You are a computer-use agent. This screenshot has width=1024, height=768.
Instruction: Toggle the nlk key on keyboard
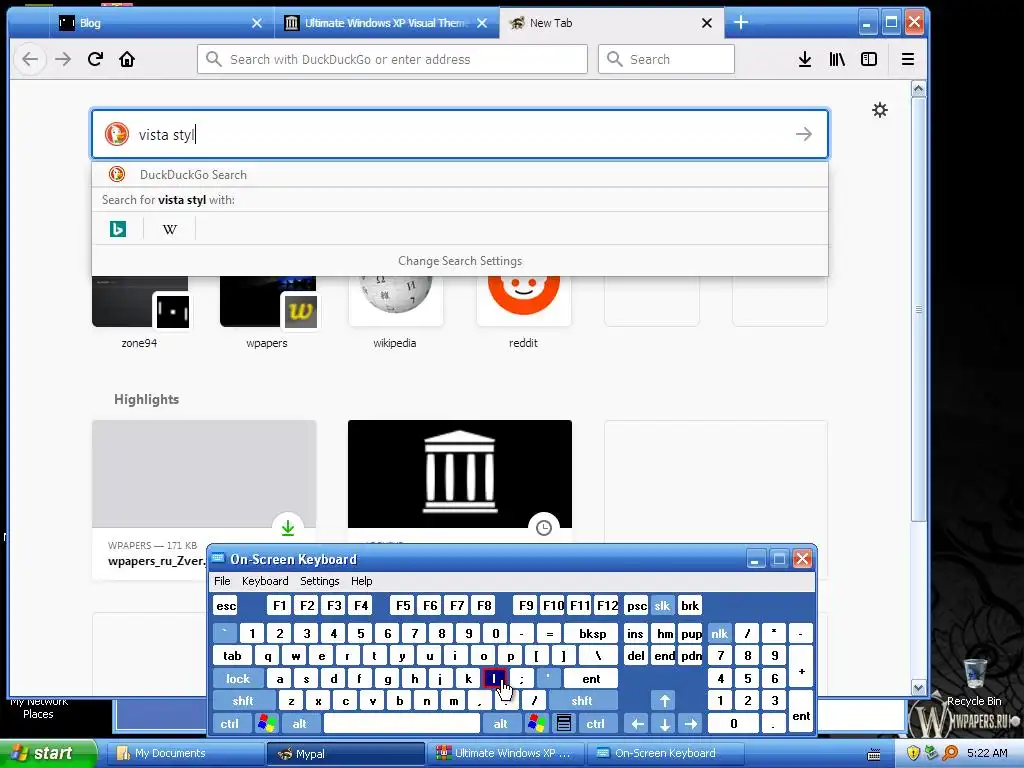(x=719, y=633)
